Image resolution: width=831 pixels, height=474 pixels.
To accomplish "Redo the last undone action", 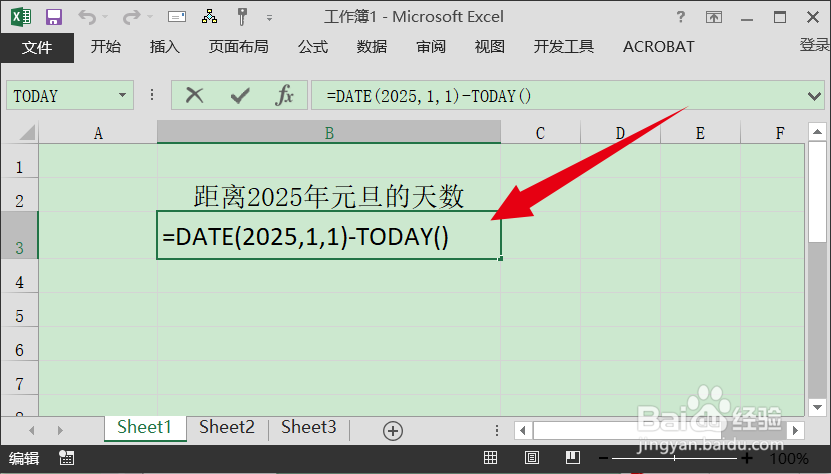I will tap(131, 17).
